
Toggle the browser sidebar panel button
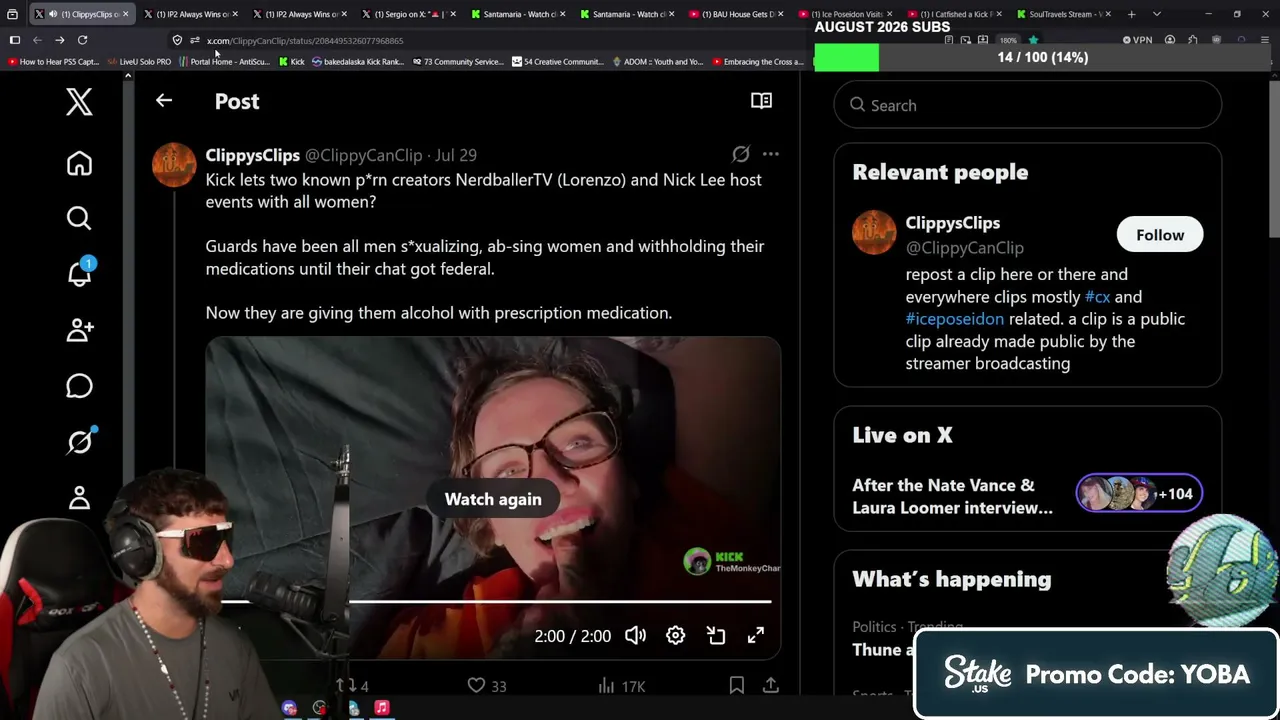(14, 40)
